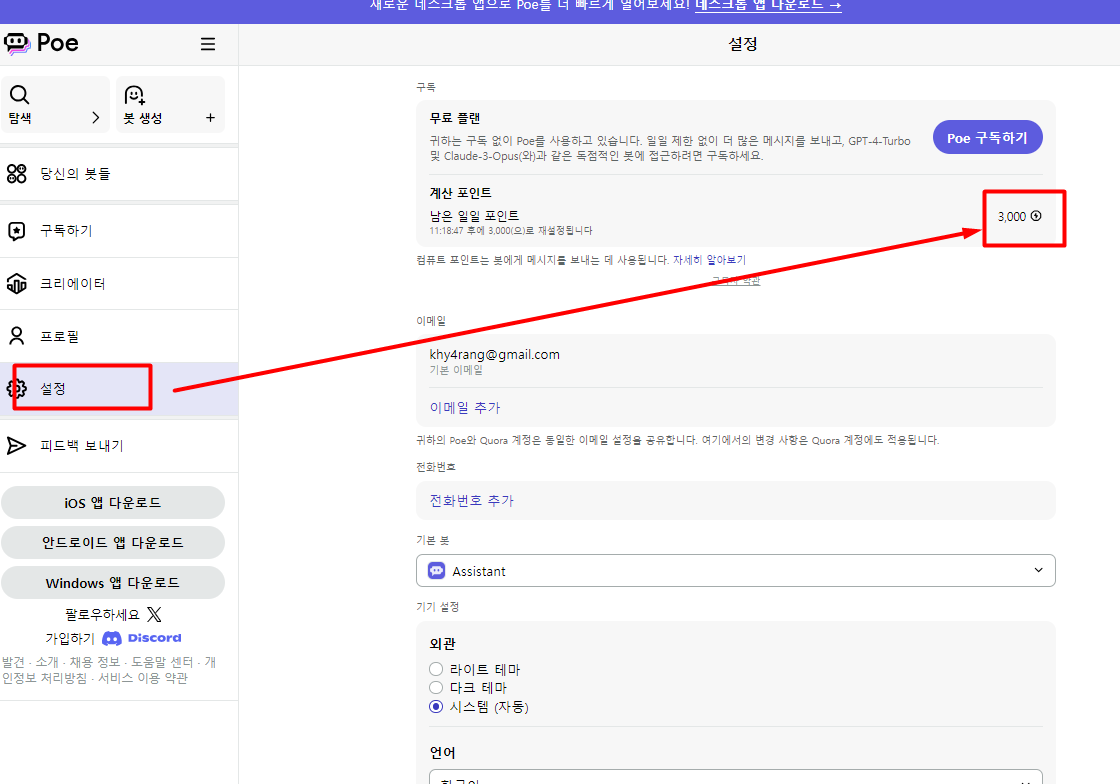
Task: Click the person icon for 프로필
Action: pos(16,336)
